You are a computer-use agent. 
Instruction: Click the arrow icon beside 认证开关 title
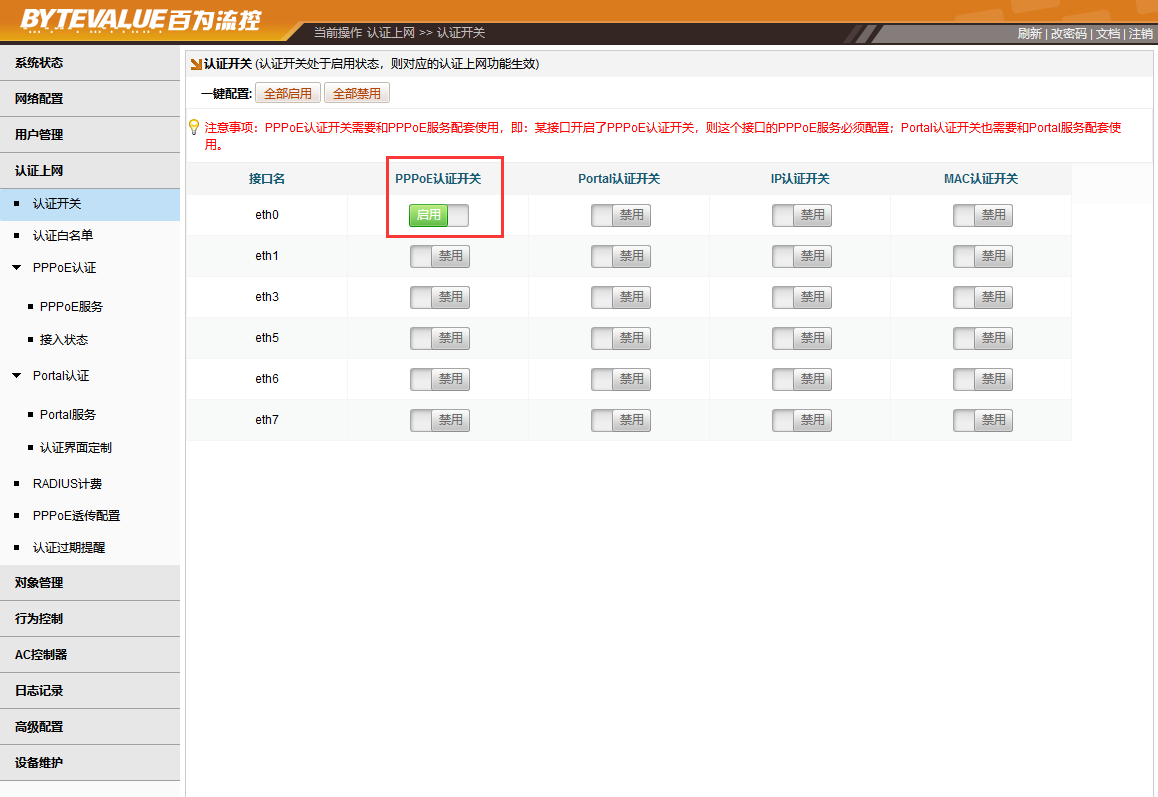(x=196, y=64)
